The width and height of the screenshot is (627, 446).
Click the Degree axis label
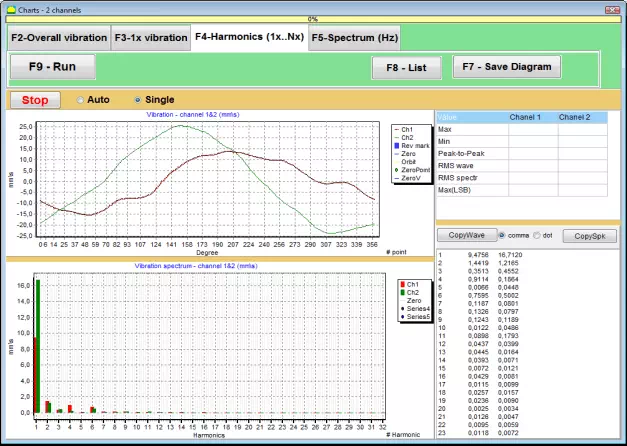[x=207, y=253]
